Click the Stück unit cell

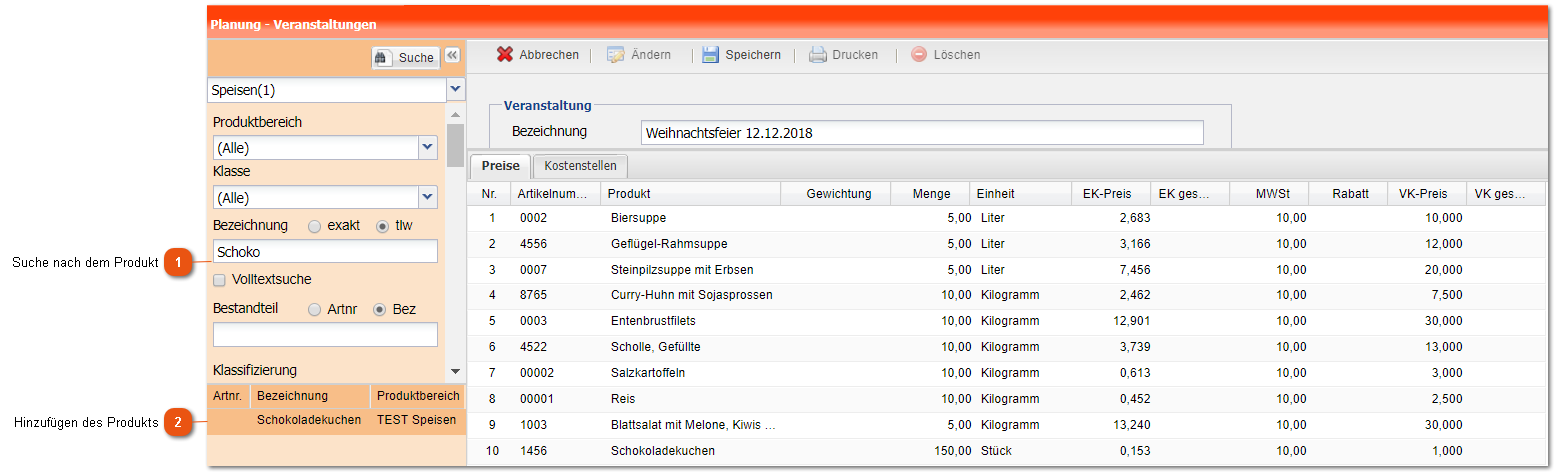996,451
